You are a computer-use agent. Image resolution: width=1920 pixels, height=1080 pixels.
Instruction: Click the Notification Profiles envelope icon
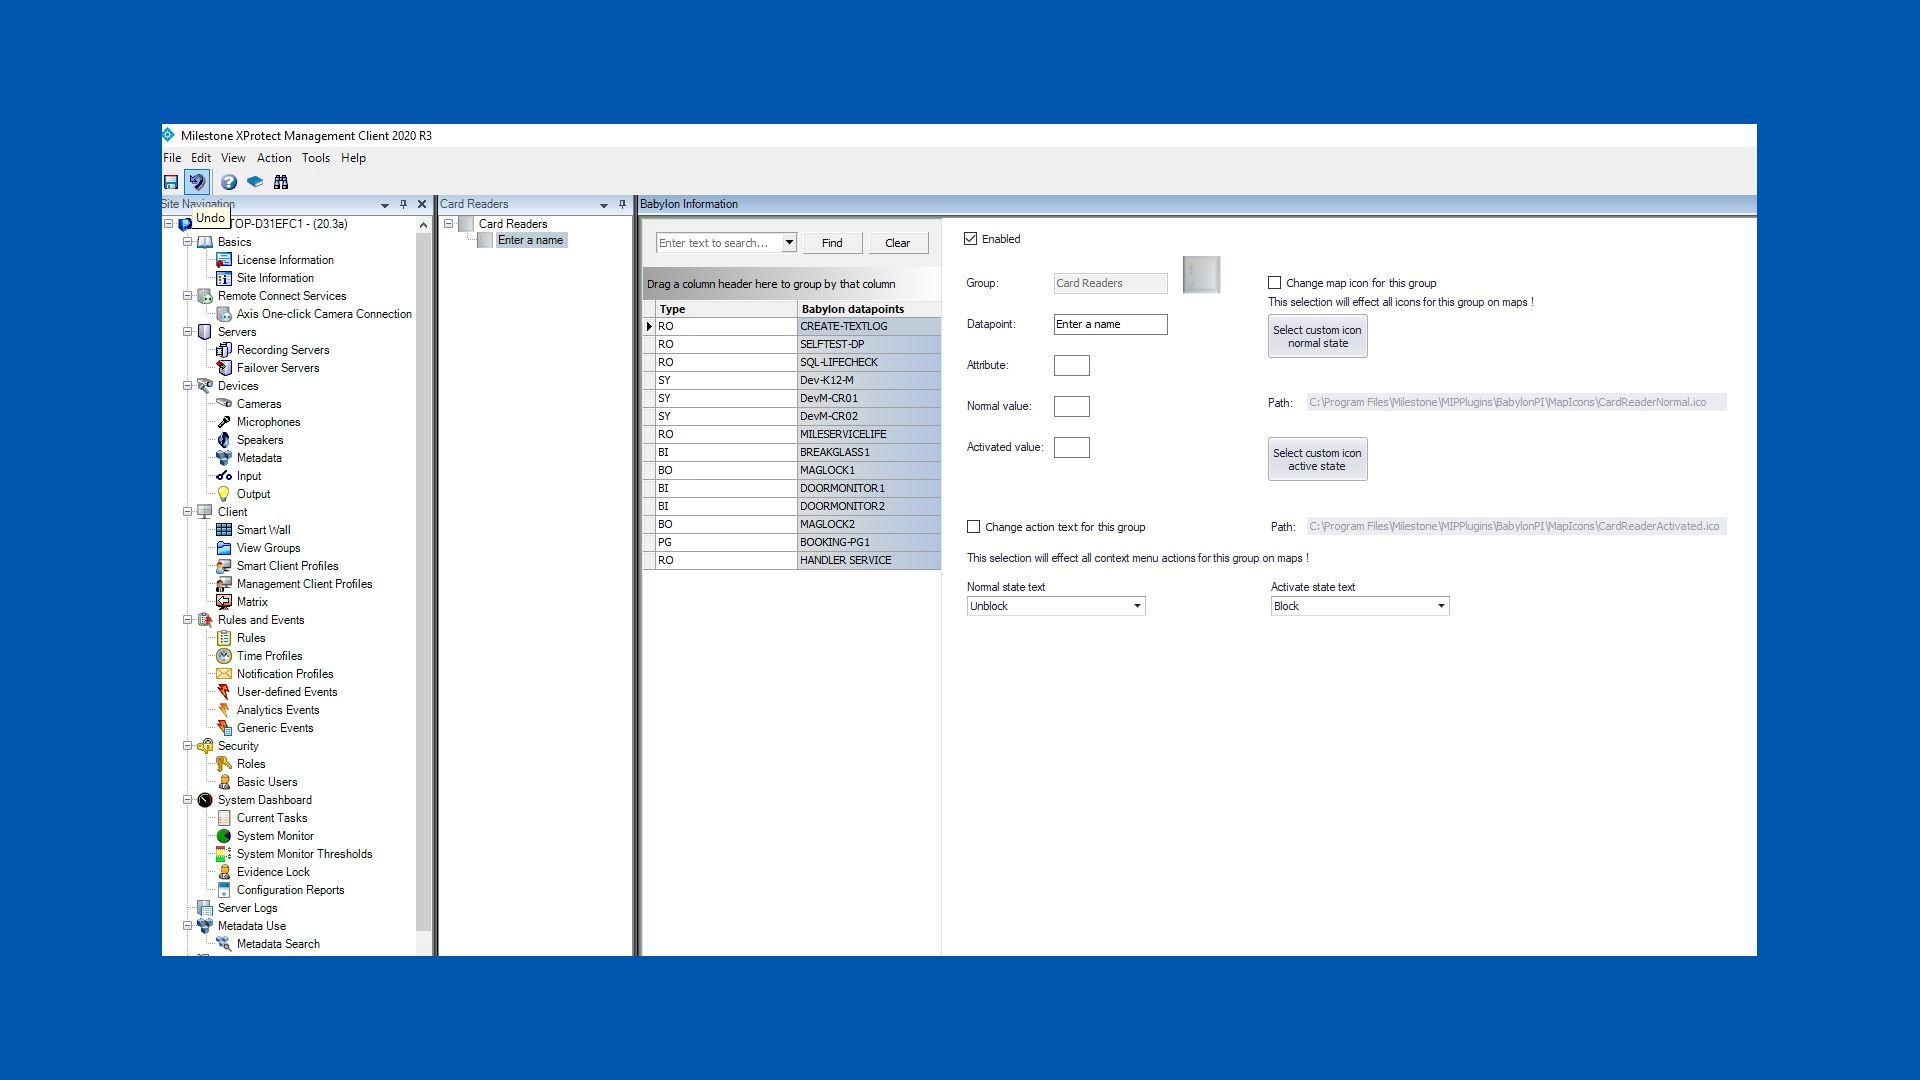[224, 674]
